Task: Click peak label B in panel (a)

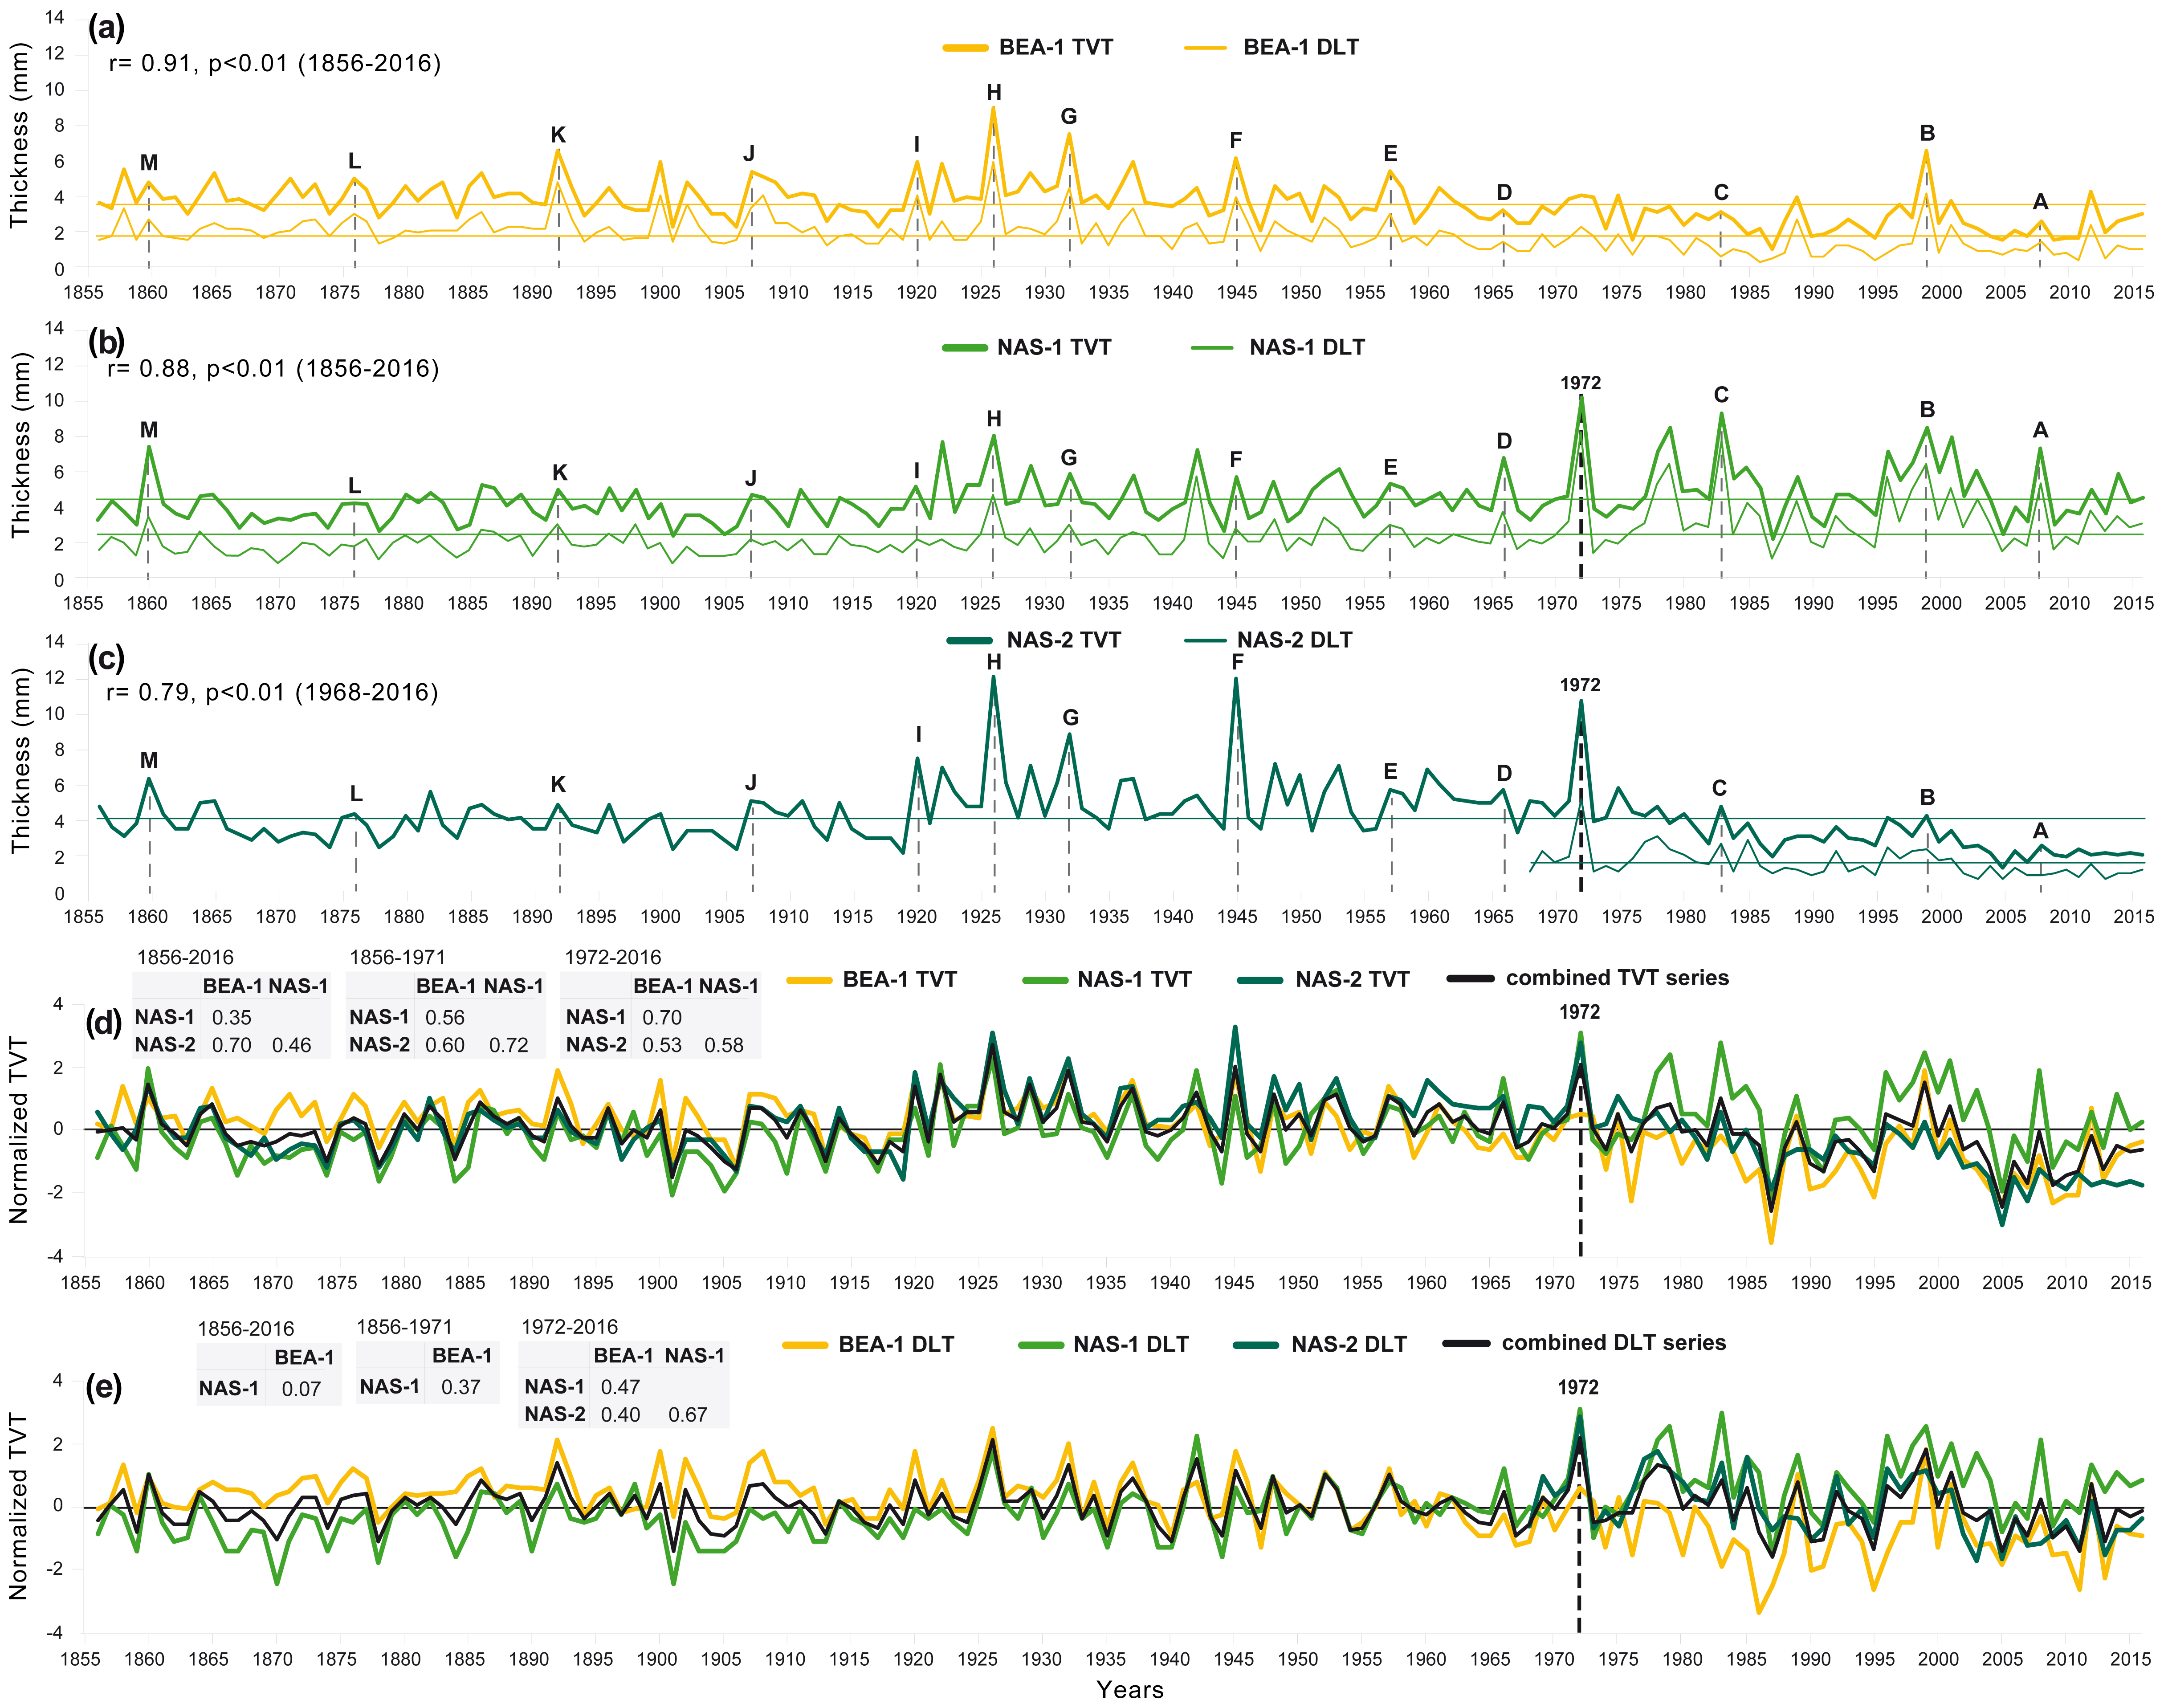Action: click(1927, 134)
